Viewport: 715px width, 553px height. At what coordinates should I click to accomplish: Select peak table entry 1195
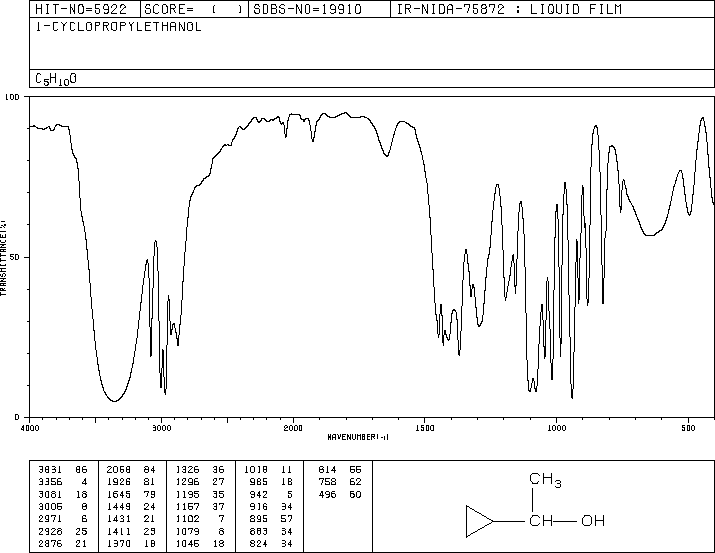[x=200, y=494]
